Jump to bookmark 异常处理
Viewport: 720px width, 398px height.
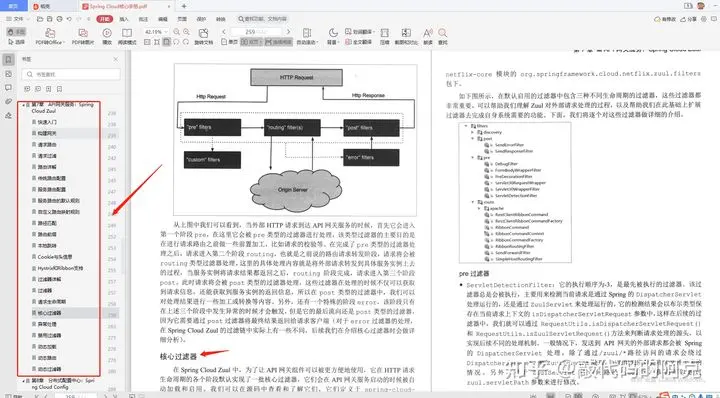tap(47, 324)
